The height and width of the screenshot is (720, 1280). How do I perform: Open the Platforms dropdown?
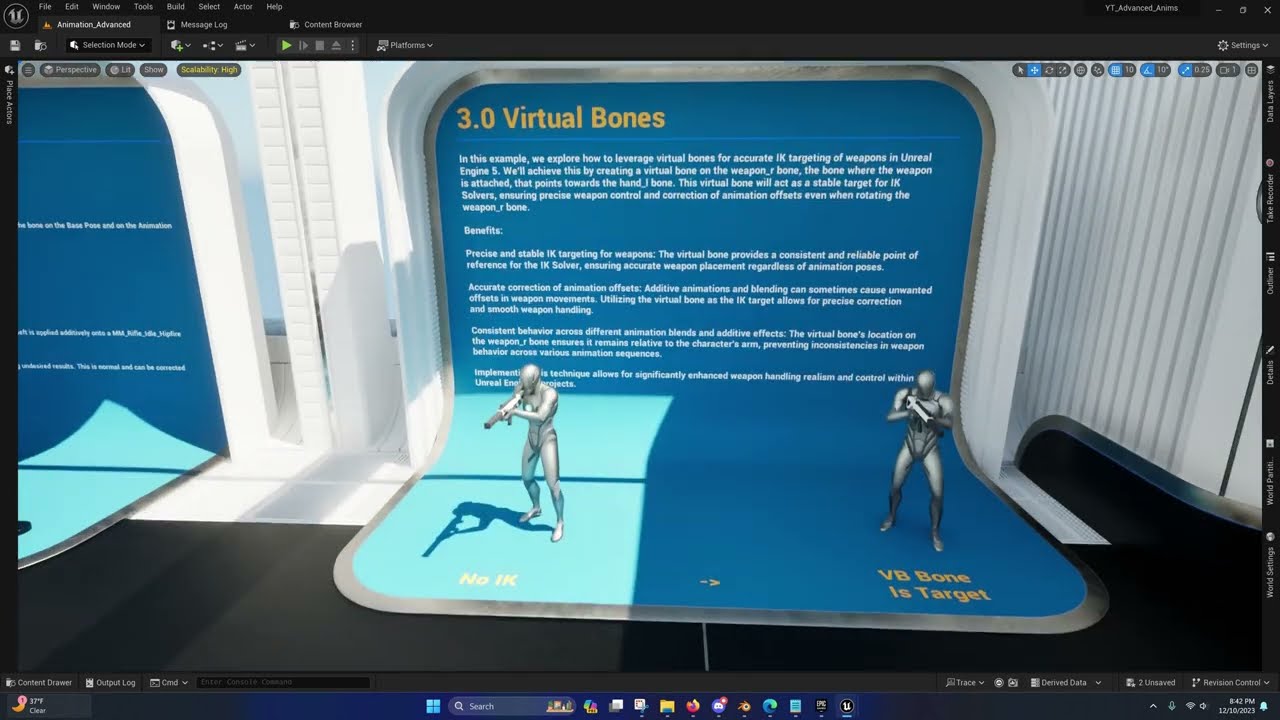(x=405, y=45)
